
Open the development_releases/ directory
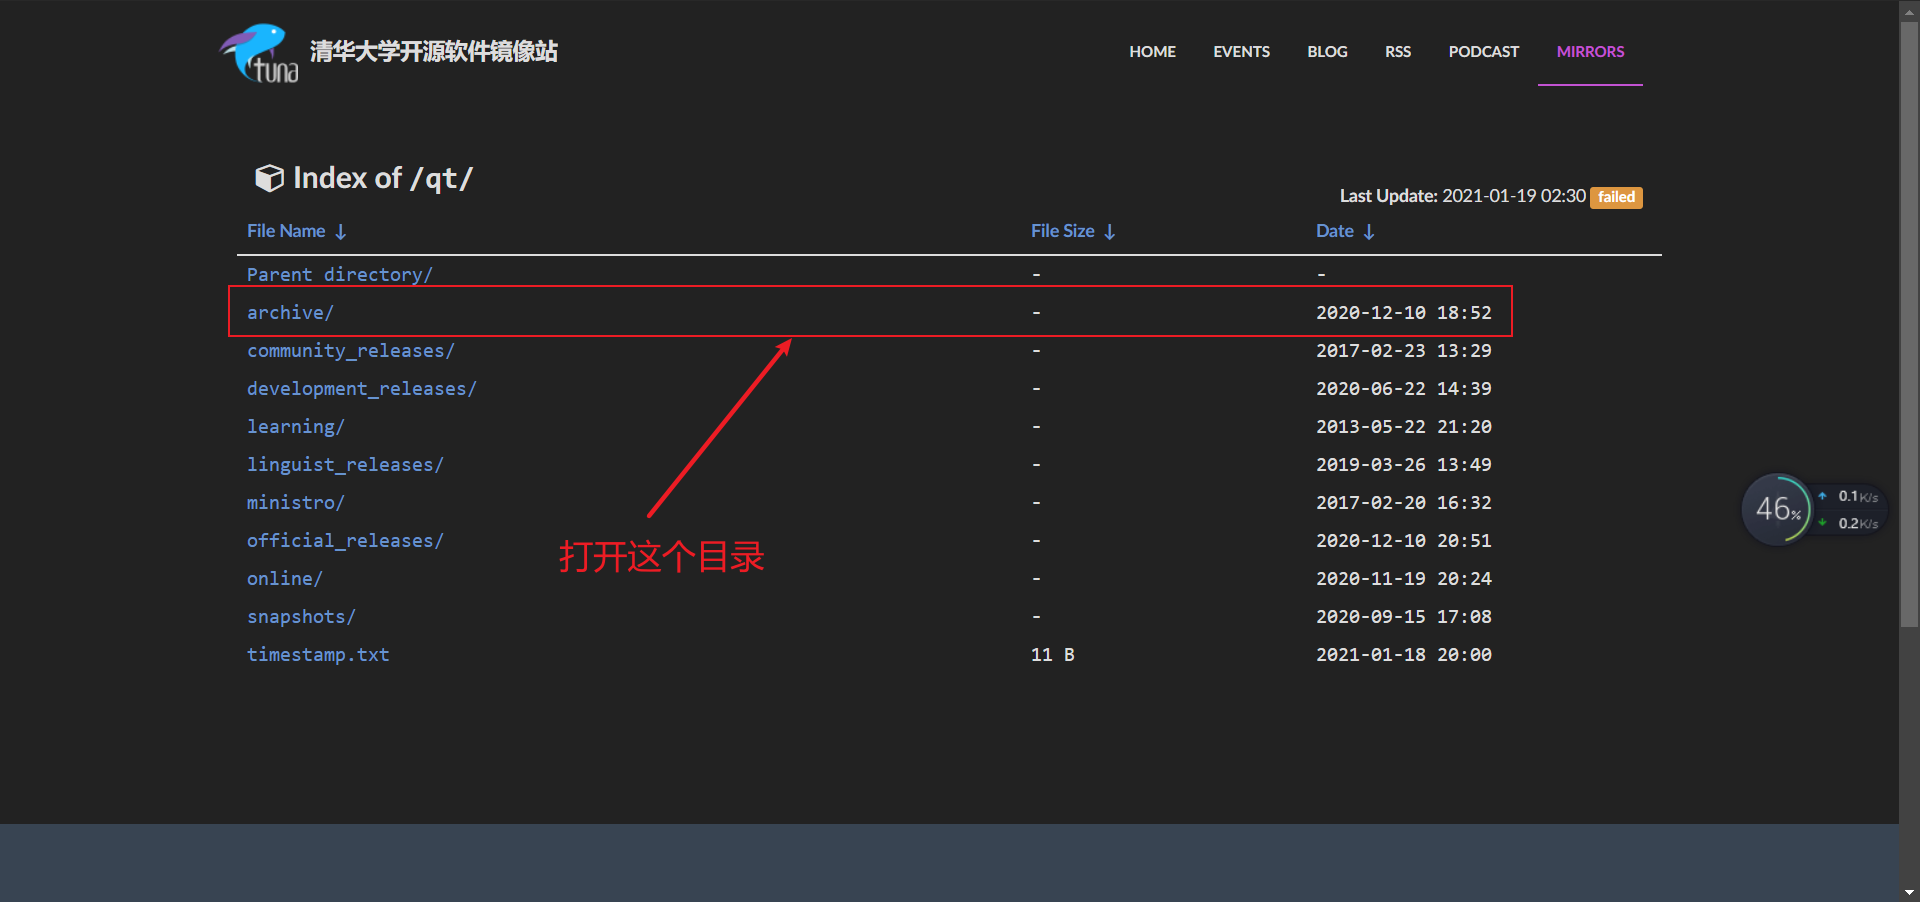click(362, 388)
